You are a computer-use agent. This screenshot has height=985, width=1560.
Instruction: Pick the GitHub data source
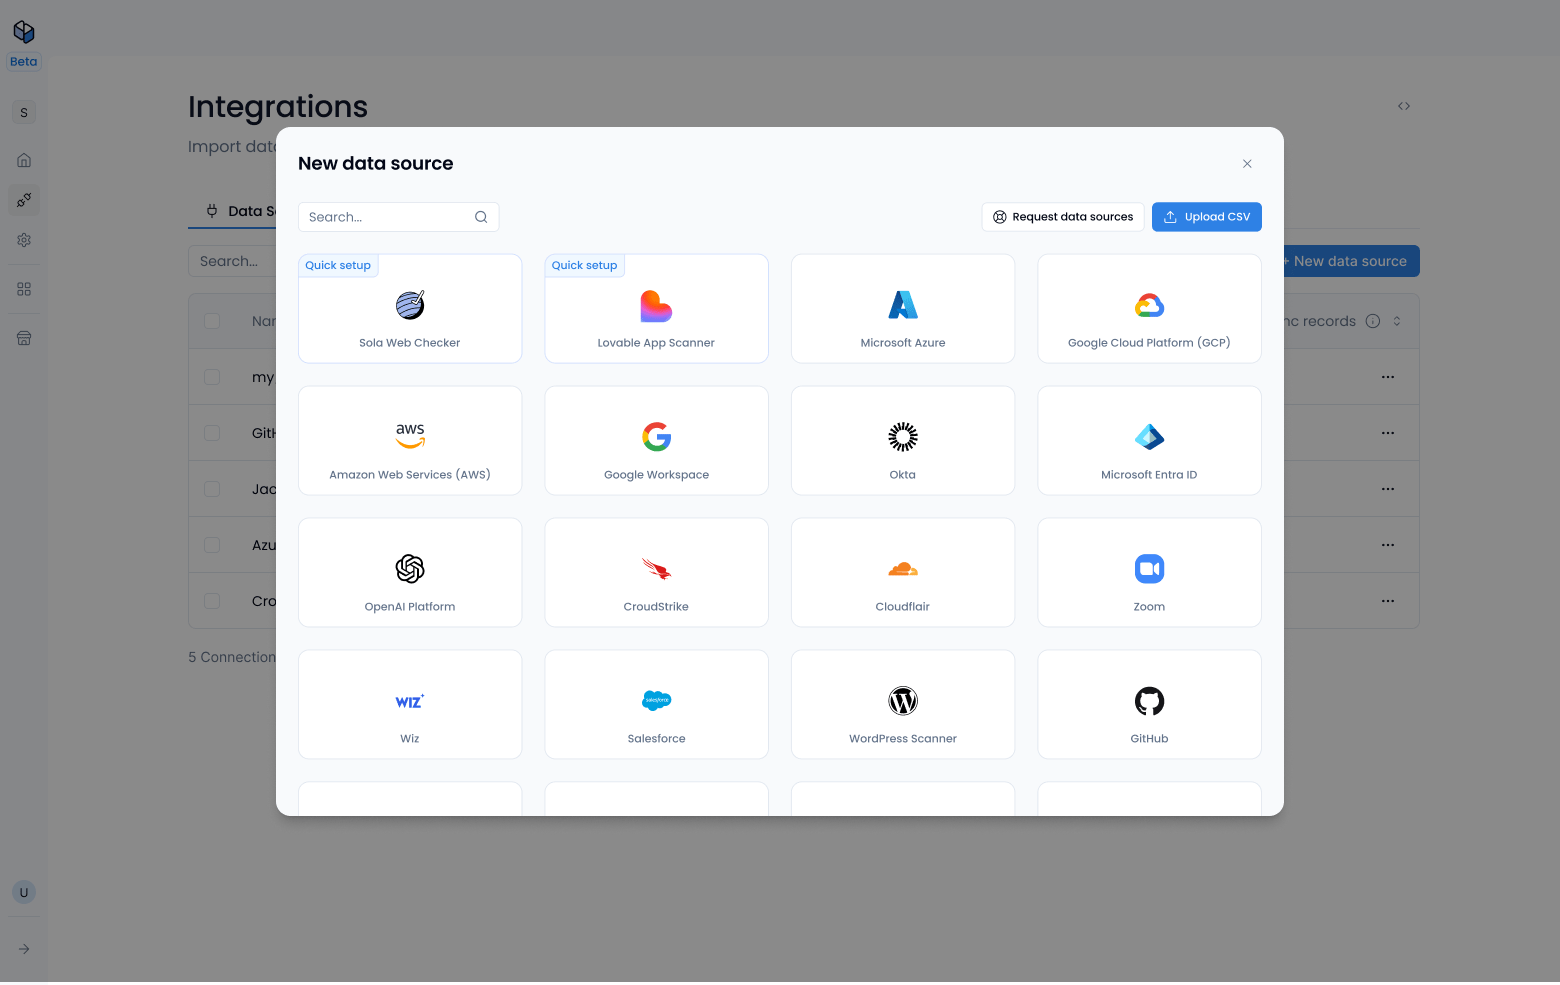coord(1149,704)
